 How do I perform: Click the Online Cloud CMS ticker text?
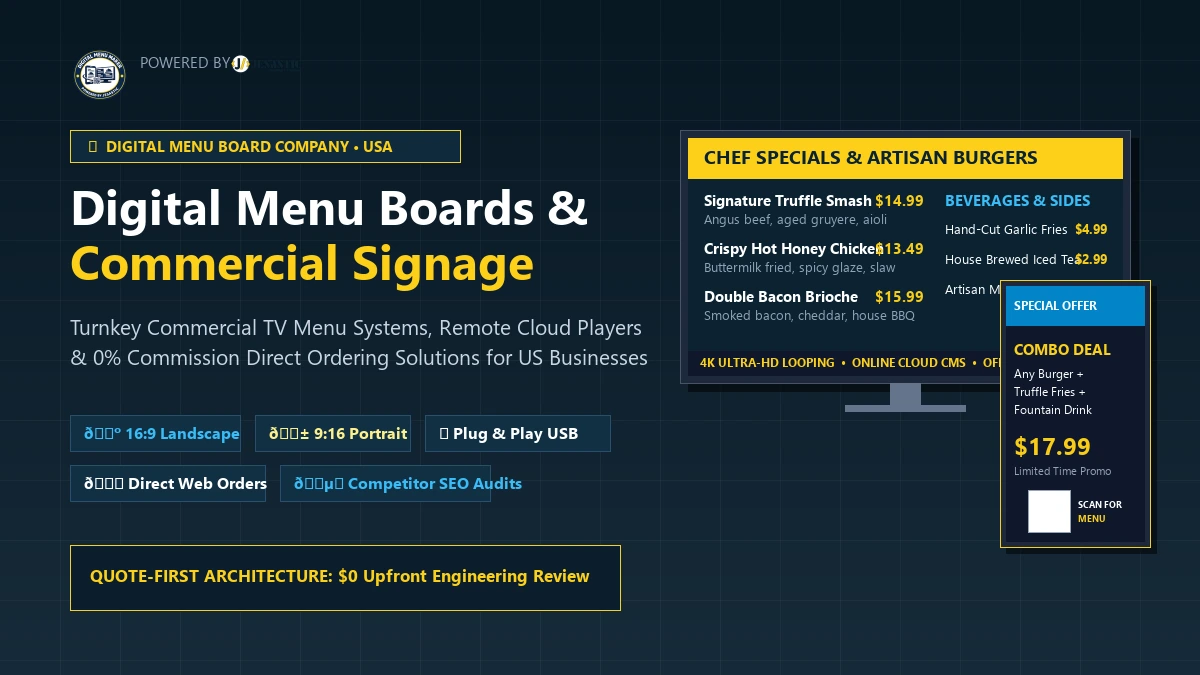coord(909,362)
